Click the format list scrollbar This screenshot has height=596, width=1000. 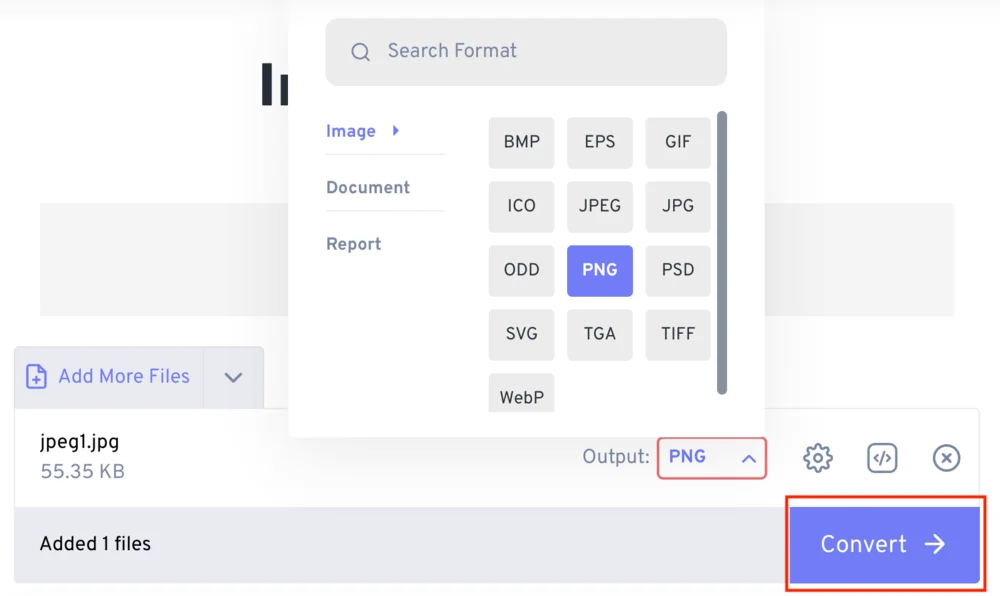pos(722,252)
